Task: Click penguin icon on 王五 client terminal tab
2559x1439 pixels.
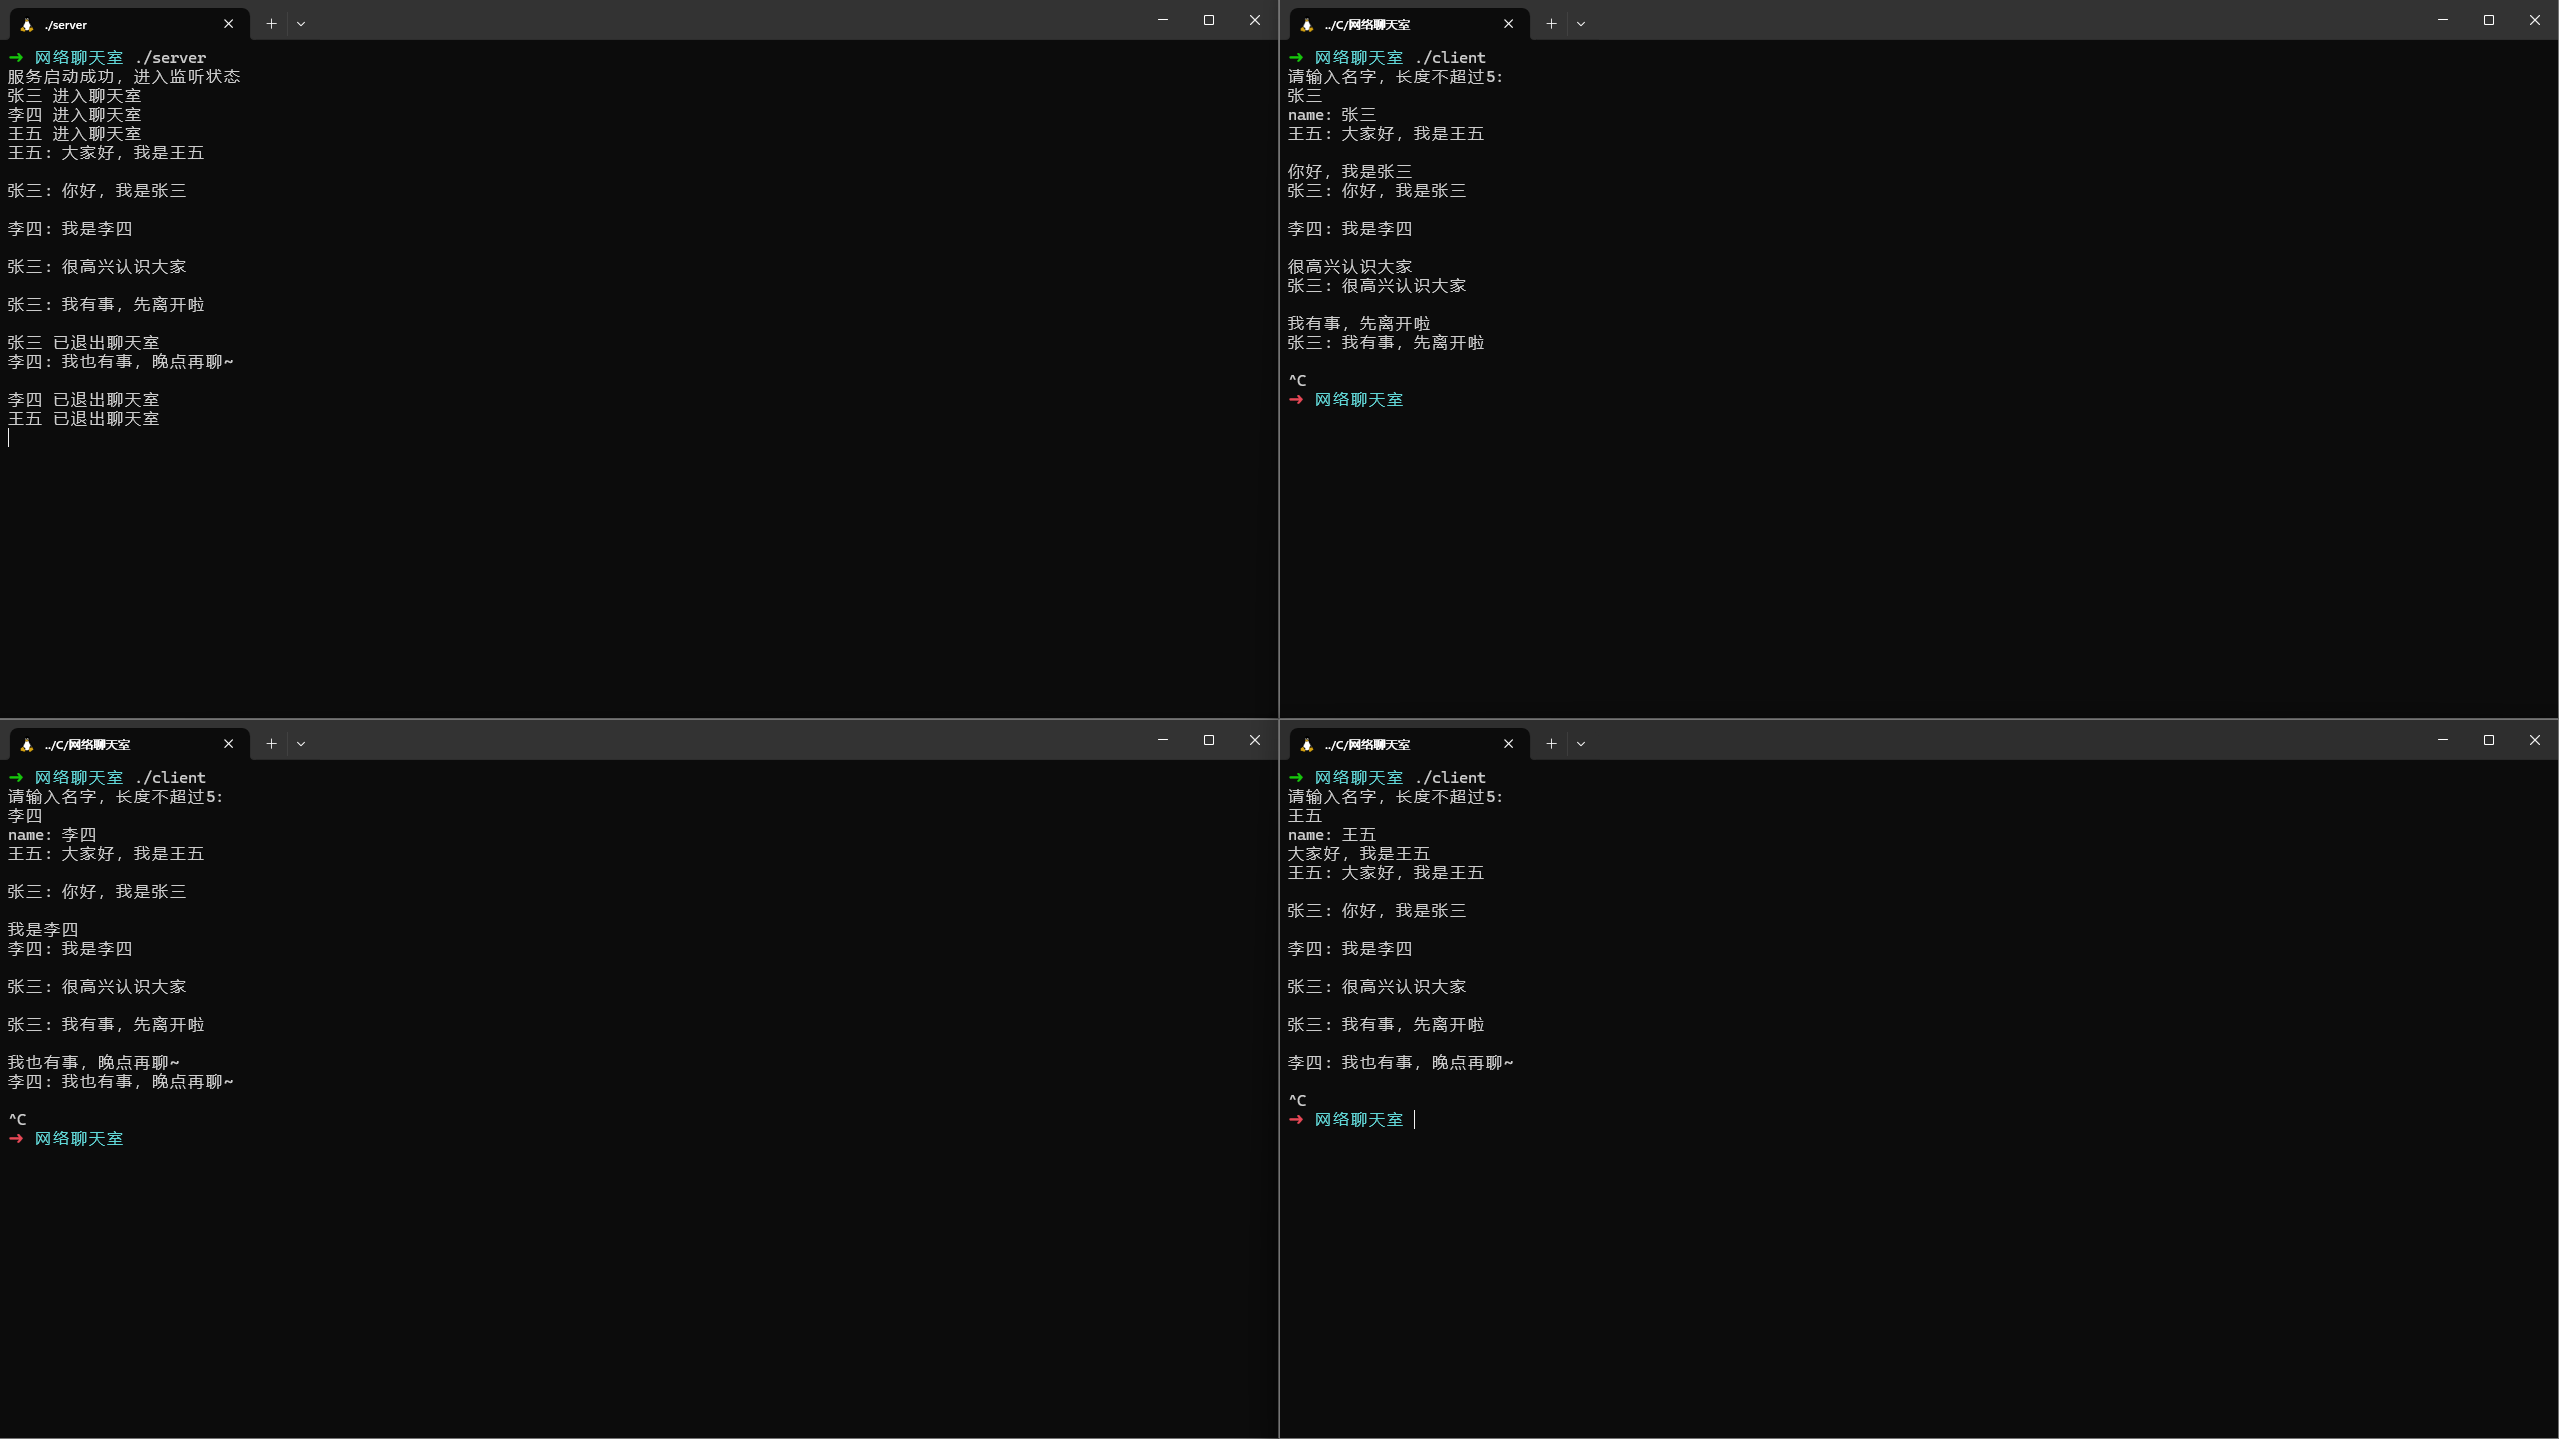Action: tap(1307, 744)
